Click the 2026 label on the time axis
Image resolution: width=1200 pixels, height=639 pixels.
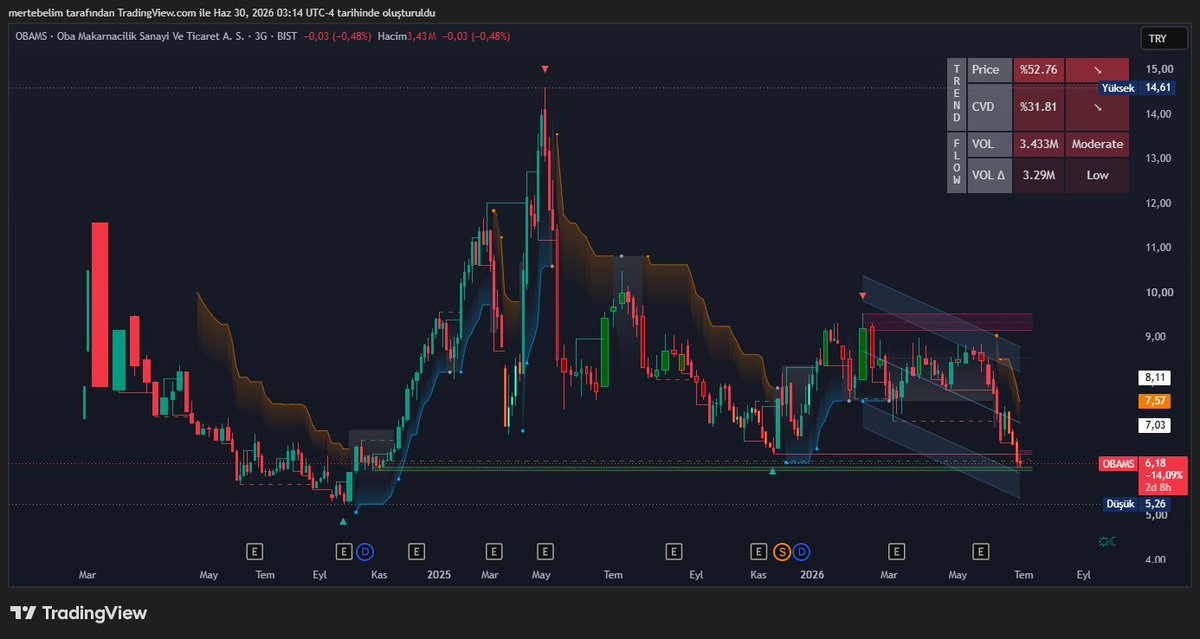[x=812, y=575]
